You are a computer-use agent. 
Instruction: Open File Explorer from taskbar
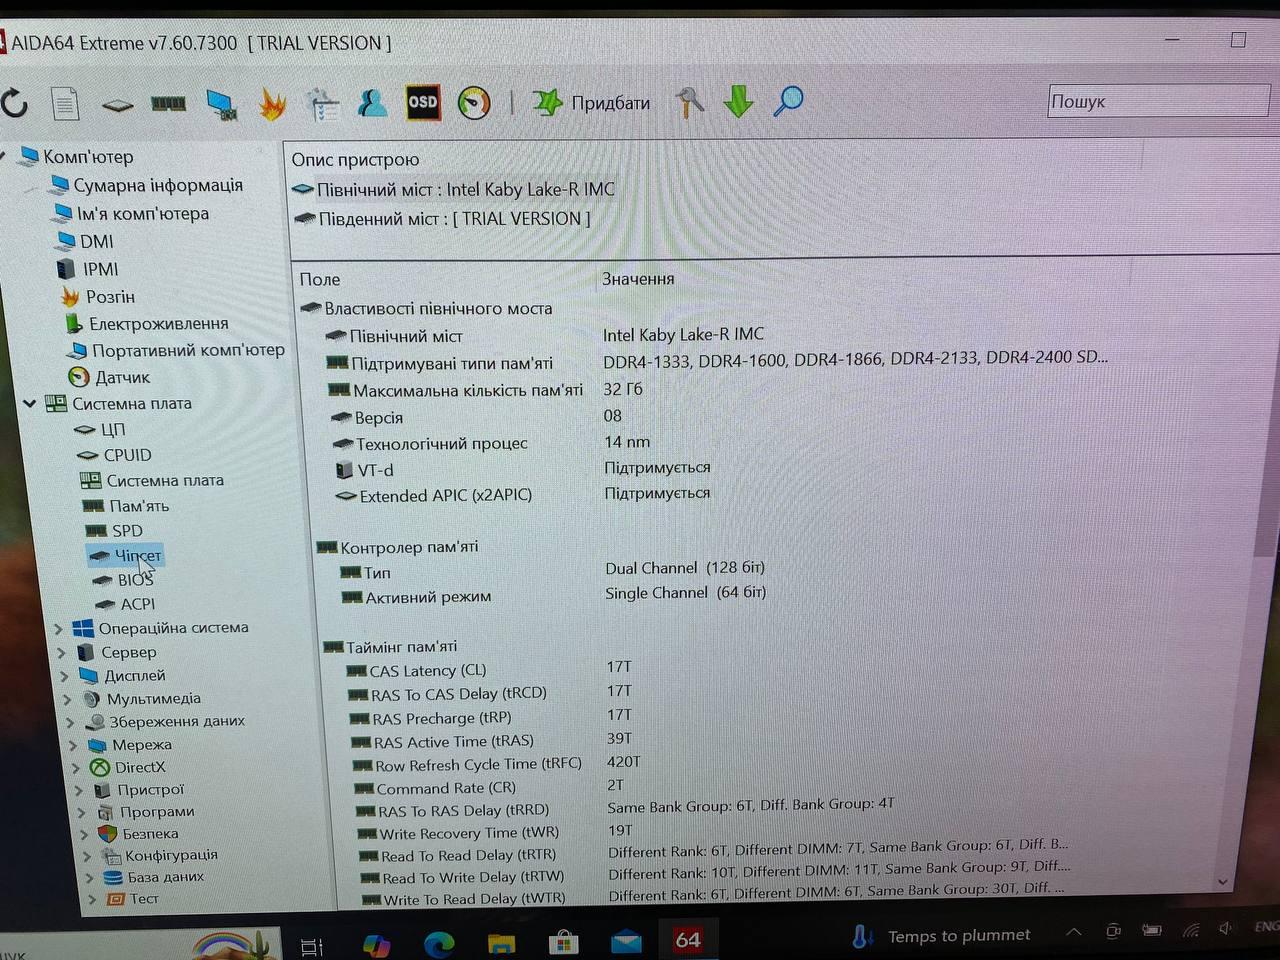tap(501, 942)
